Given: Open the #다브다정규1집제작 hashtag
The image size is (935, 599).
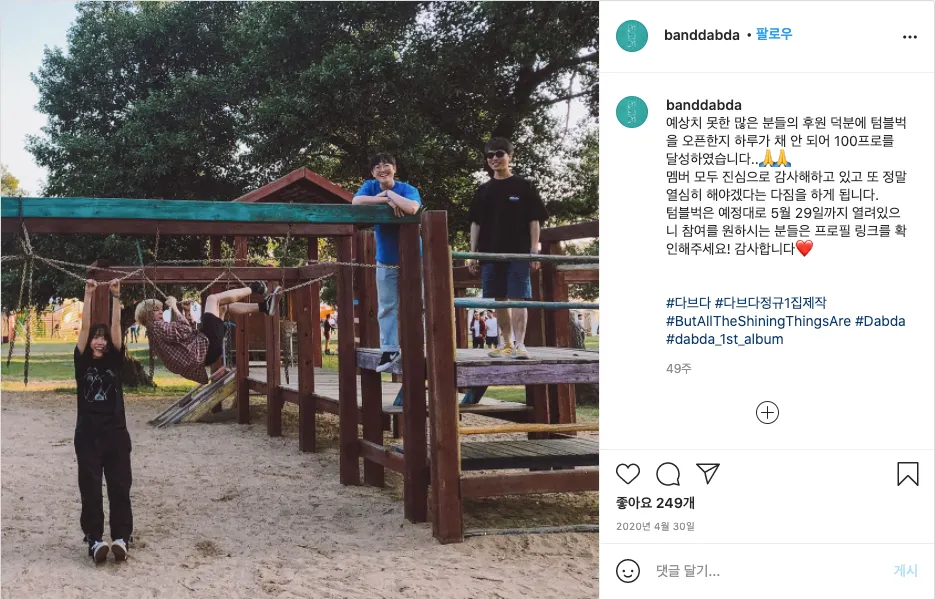Looking at the screenshot, I should 770,303.
